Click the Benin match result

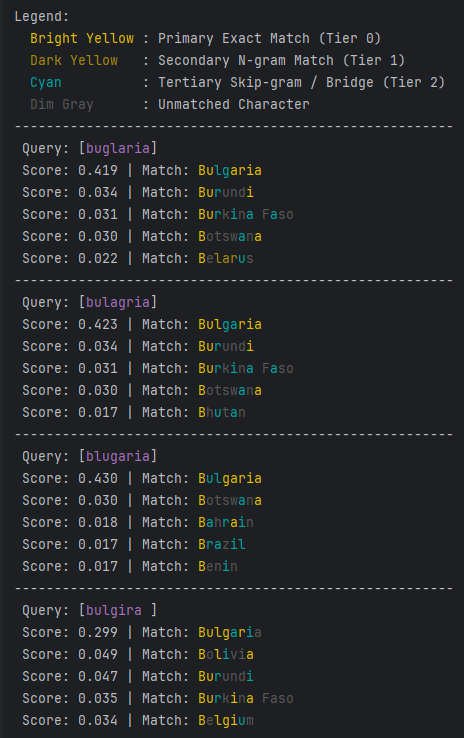[x=218, y=566]
